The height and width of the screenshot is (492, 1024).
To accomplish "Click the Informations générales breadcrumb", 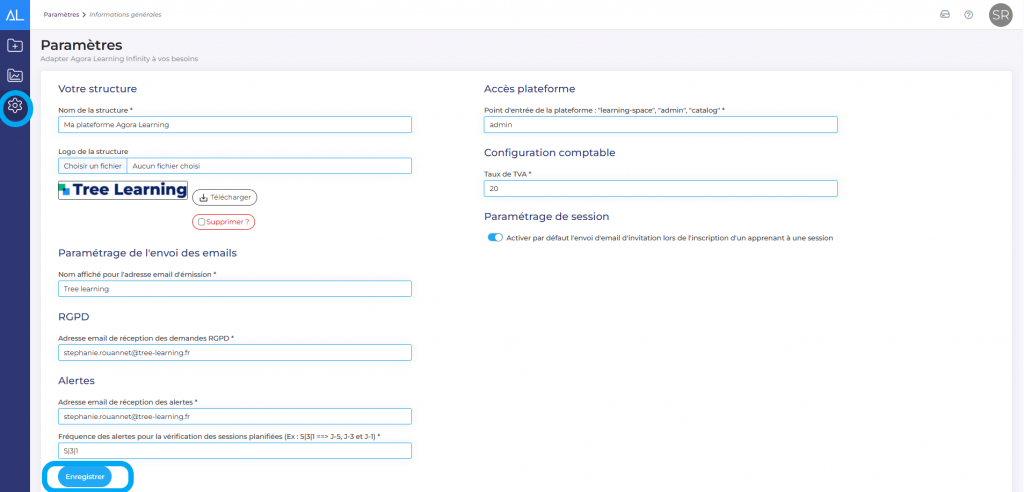I will 125,14.
